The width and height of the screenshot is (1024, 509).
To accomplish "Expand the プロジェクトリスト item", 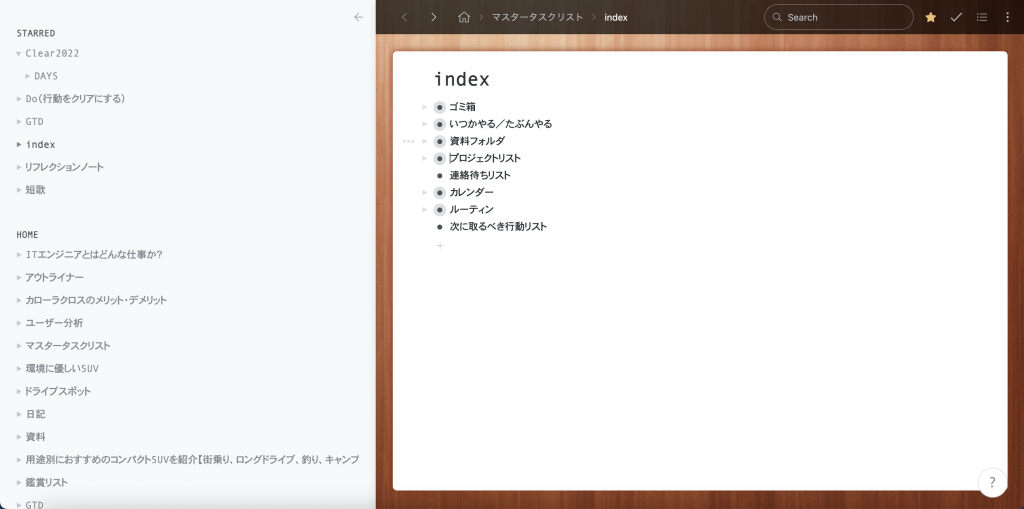I will tap(424, 158).
